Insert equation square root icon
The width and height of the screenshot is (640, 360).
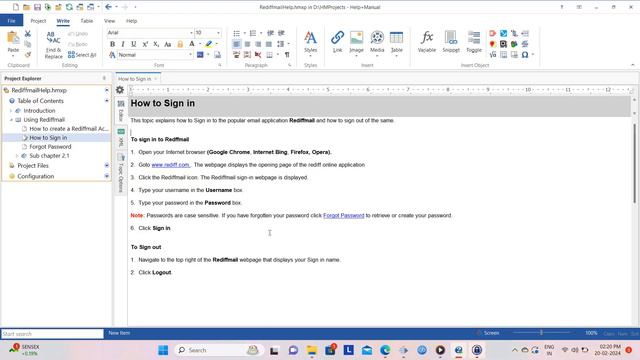coord(493,55)
